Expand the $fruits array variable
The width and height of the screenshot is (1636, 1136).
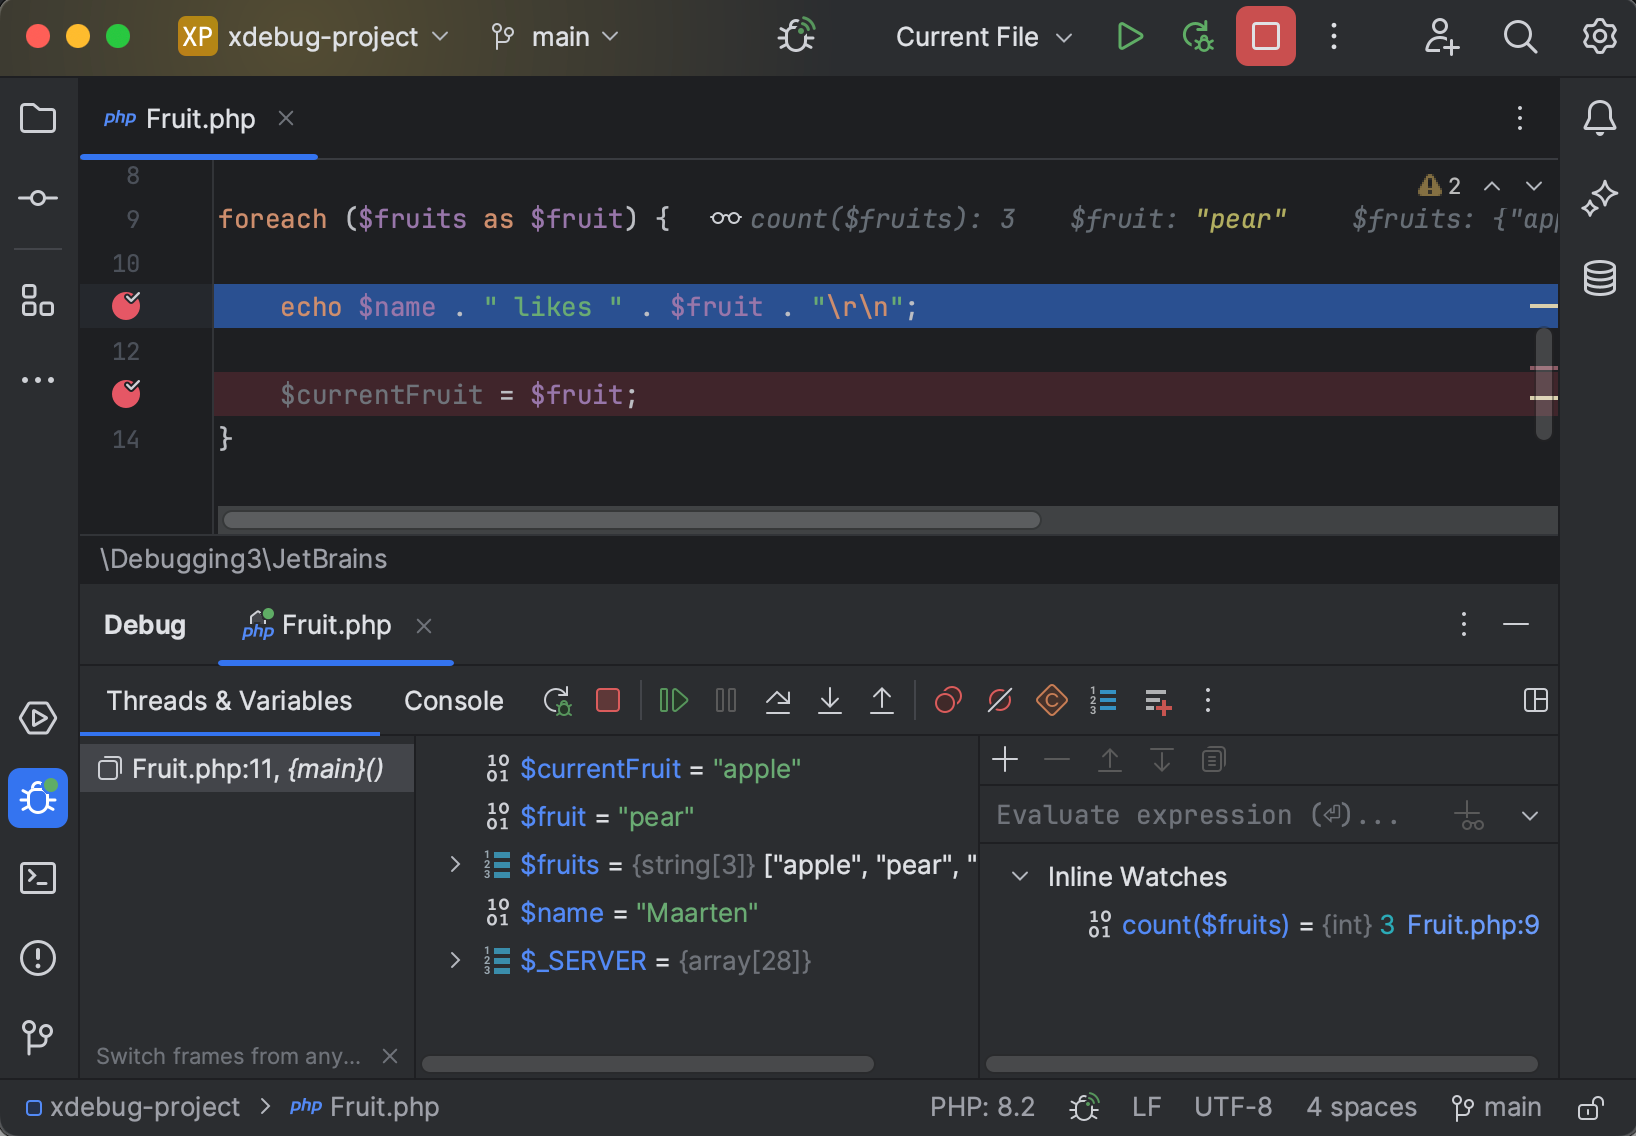click(456, 864)
